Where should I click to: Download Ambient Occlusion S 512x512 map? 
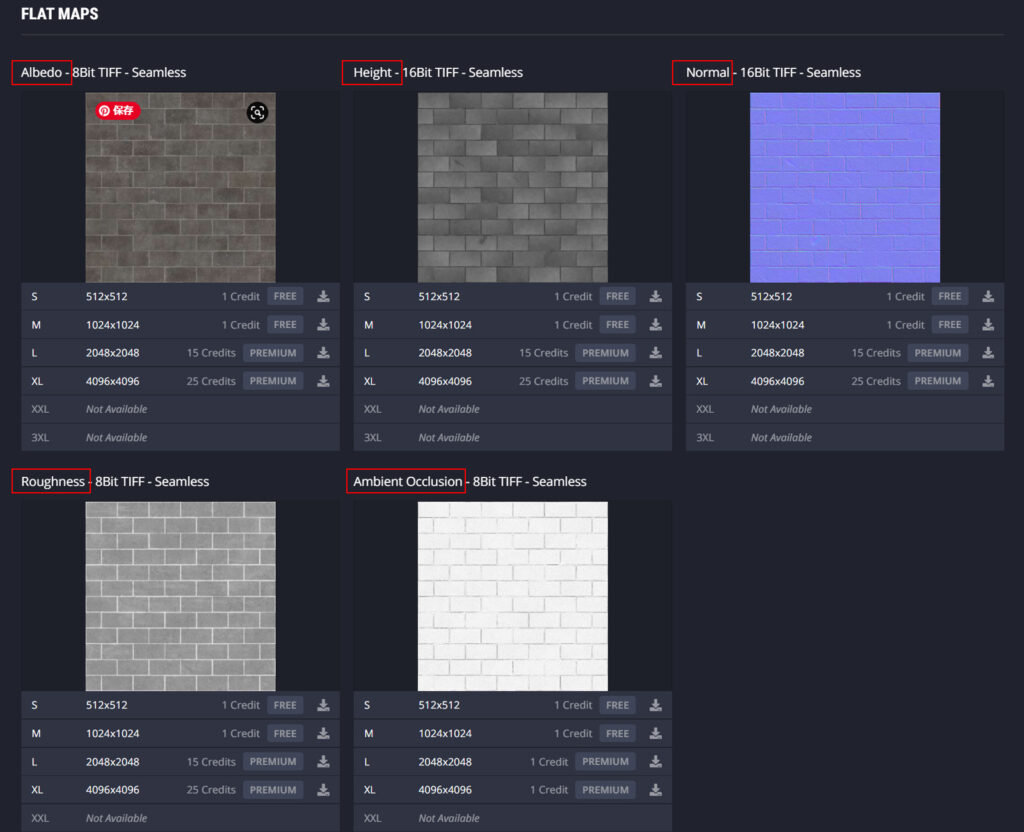tap(656, 705)
